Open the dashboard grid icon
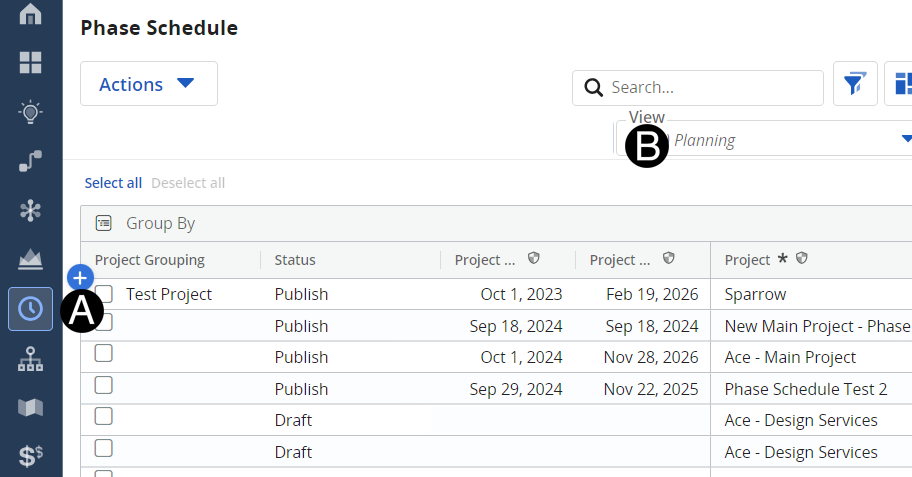This screenshot has height=477, width=912. tap(31, 63)
